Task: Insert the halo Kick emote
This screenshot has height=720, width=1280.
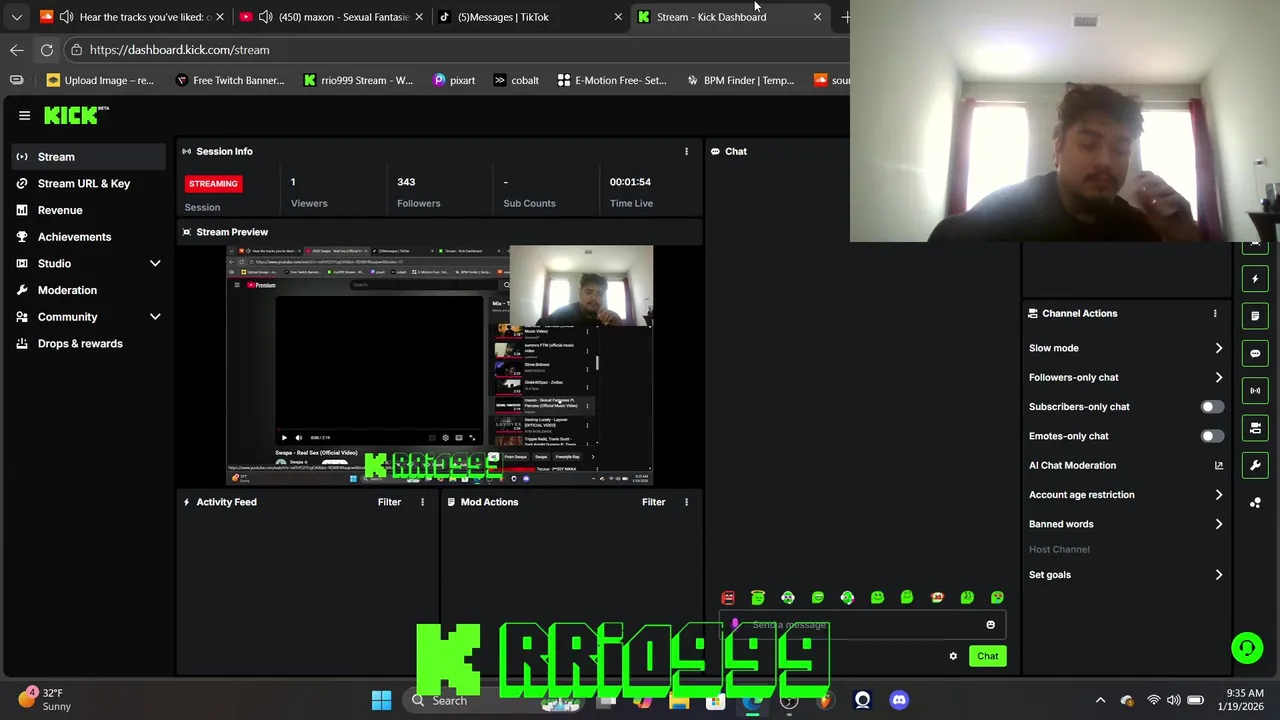Action: point(758,598)
